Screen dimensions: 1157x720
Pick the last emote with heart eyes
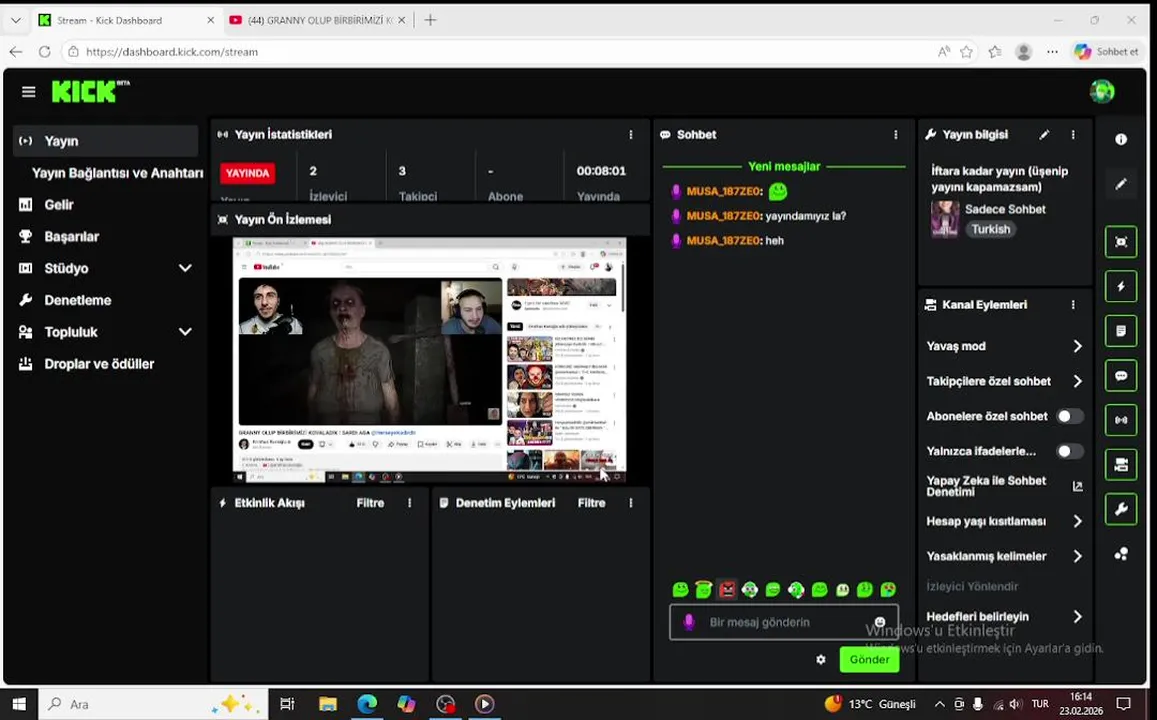pyautogui.click(x=888, y=589)
